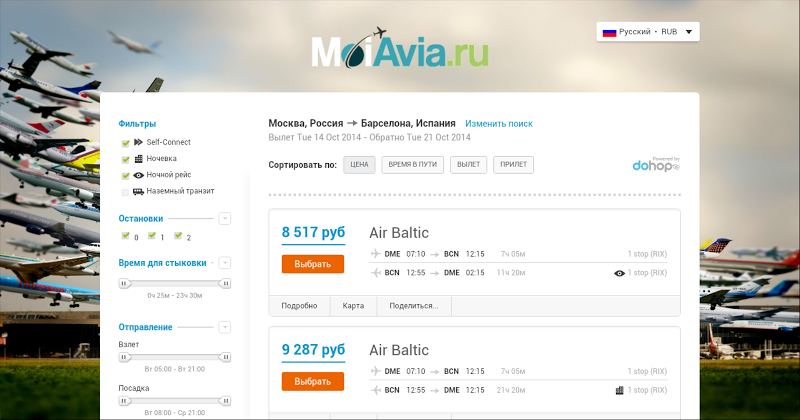
Task: Click the dohop logo
Action: click(x=656, y=165)
